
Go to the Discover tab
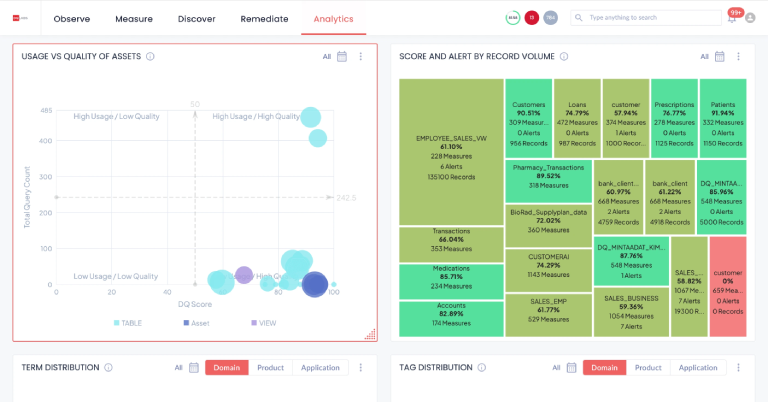(196, 19)
